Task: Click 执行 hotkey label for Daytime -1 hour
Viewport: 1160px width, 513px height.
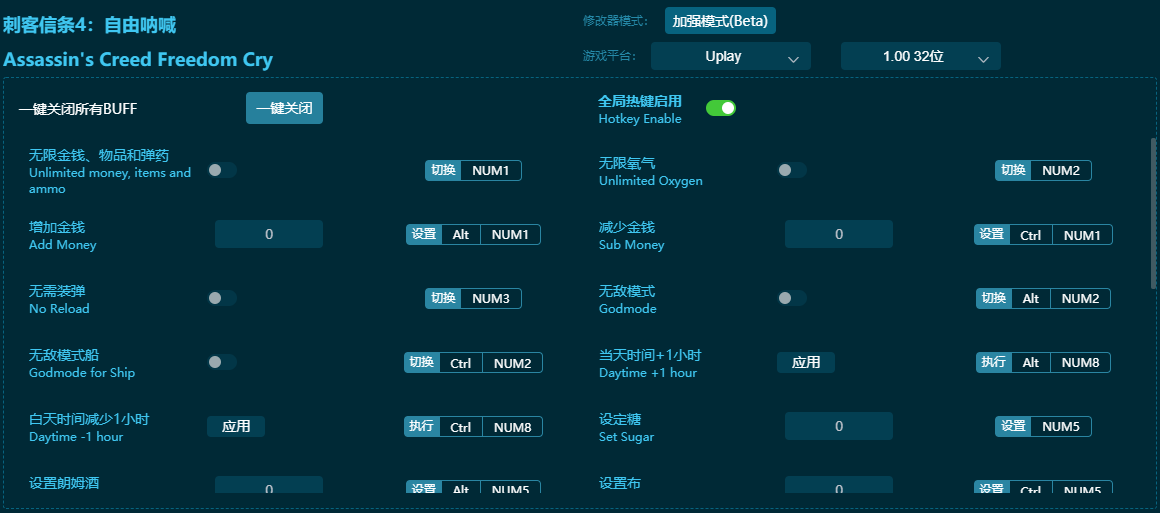Action: tap(422, 426)
